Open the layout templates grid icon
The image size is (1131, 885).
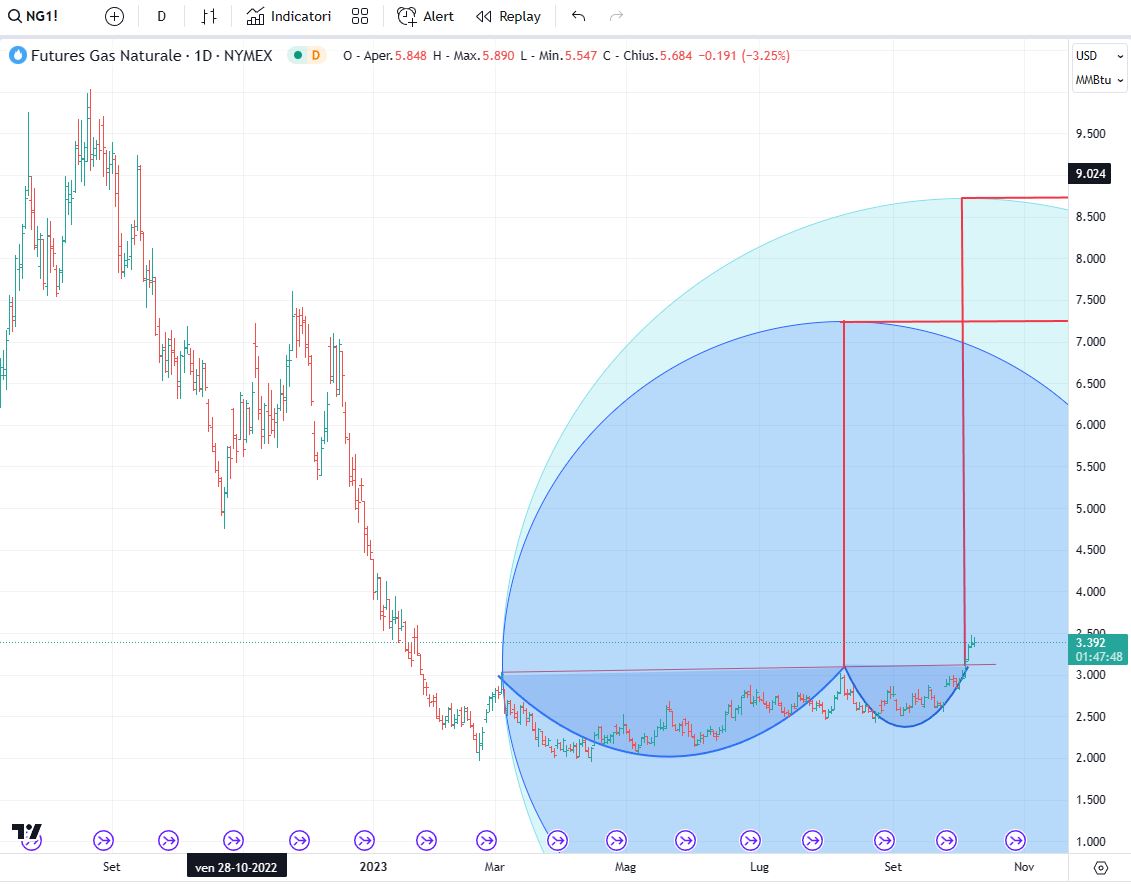360,16
